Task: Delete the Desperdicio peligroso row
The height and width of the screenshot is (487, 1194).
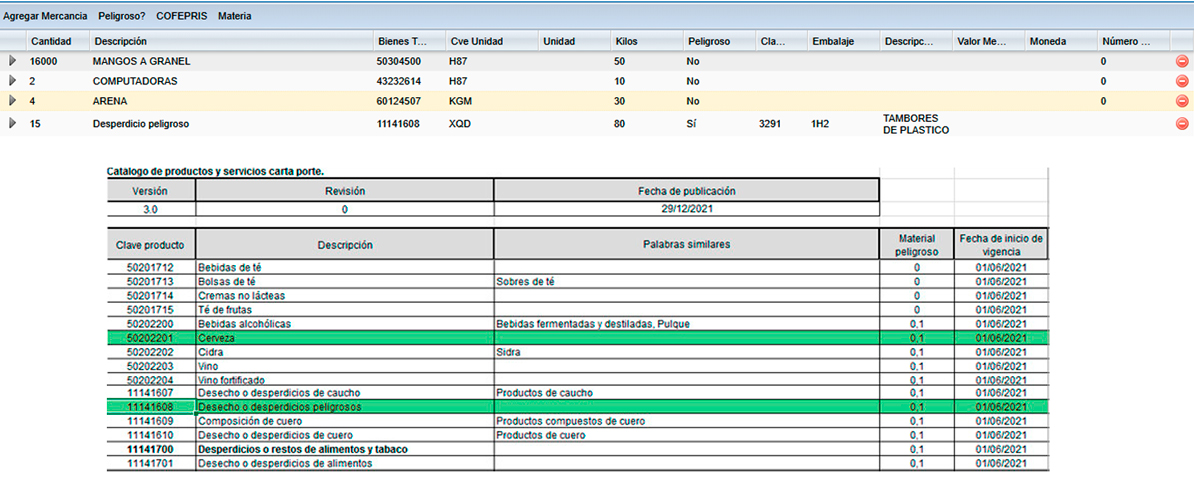Action: coord(1181,124)
